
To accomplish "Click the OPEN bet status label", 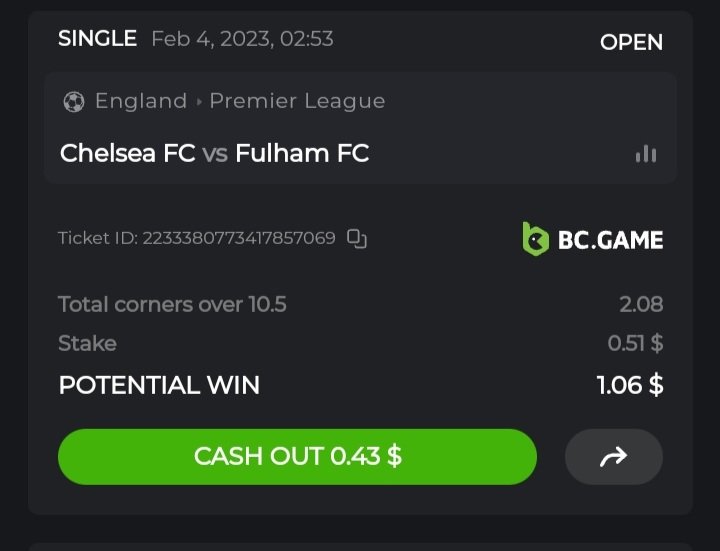I will (631, 42).
